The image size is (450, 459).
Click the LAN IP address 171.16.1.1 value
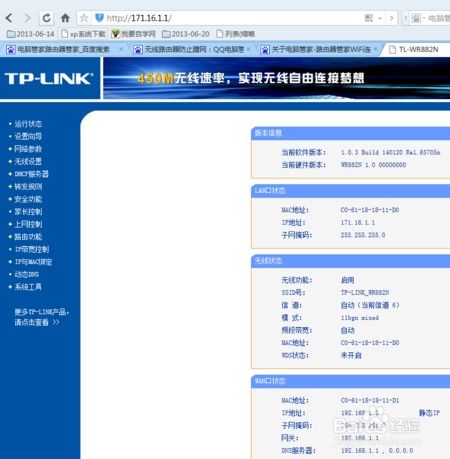click(x=358, y=222)
